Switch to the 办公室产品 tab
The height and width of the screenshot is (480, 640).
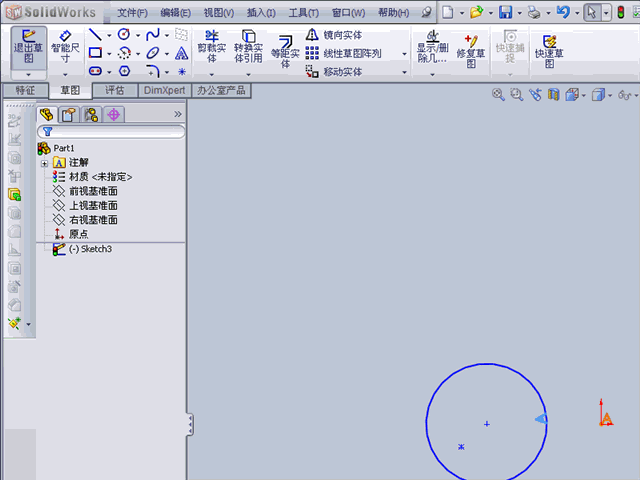tap(221, 90)
